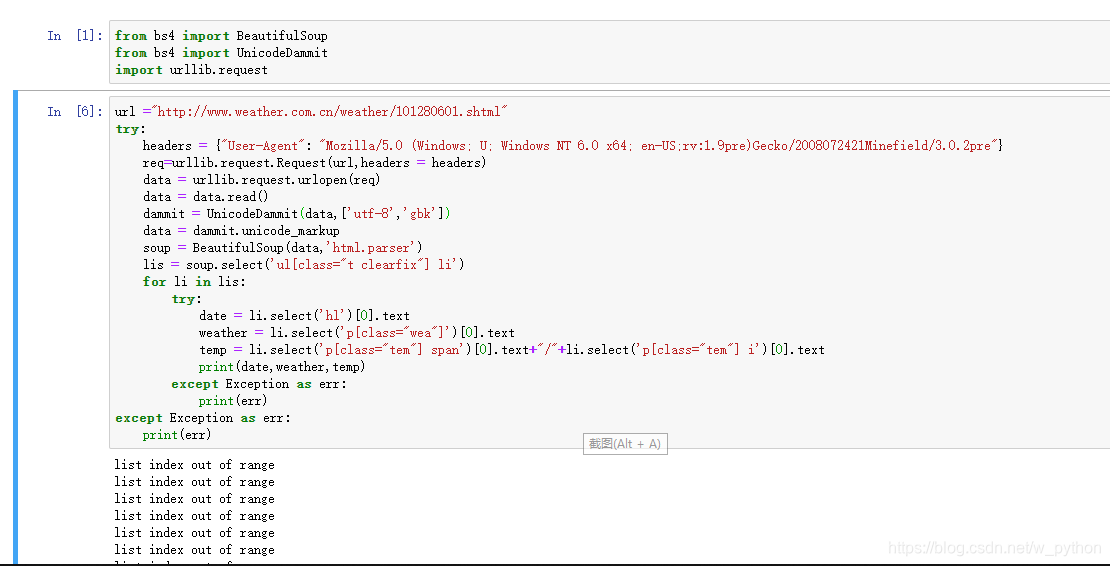Image resolution: width=1110 pixels, height=566 pixels.
Task: Focus the first code cell's input area
Action: [610, 52]
